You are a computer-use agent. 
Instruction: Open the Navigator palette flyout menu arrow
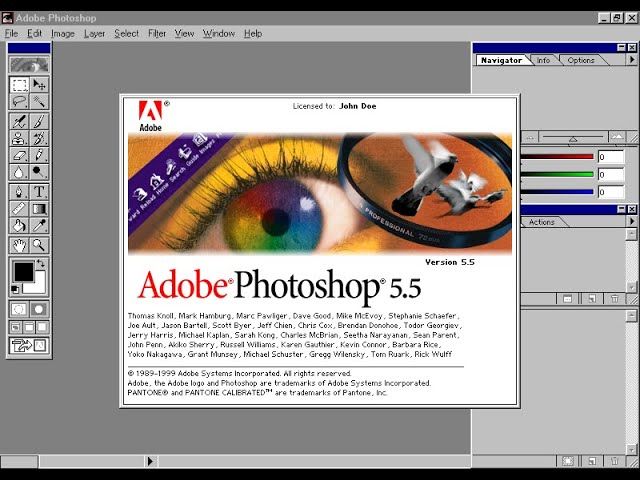point(631,60)
